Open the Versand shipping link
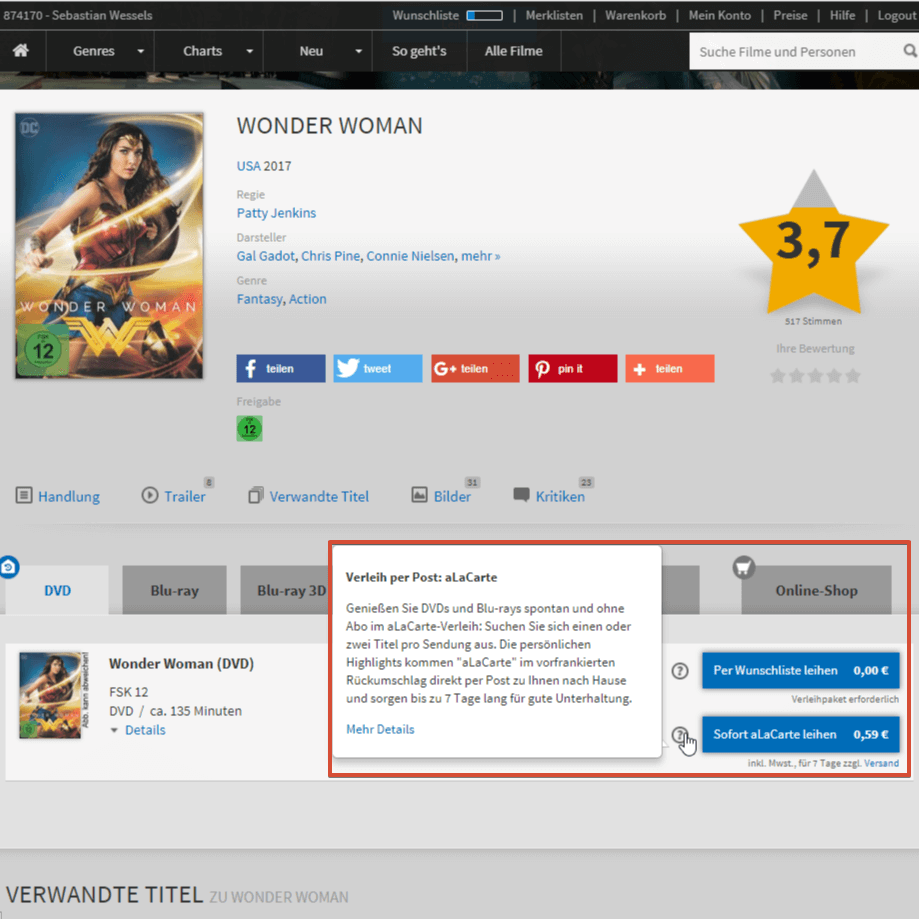The width and height of the screenshot is (919, 919). [x=881, y=763]
